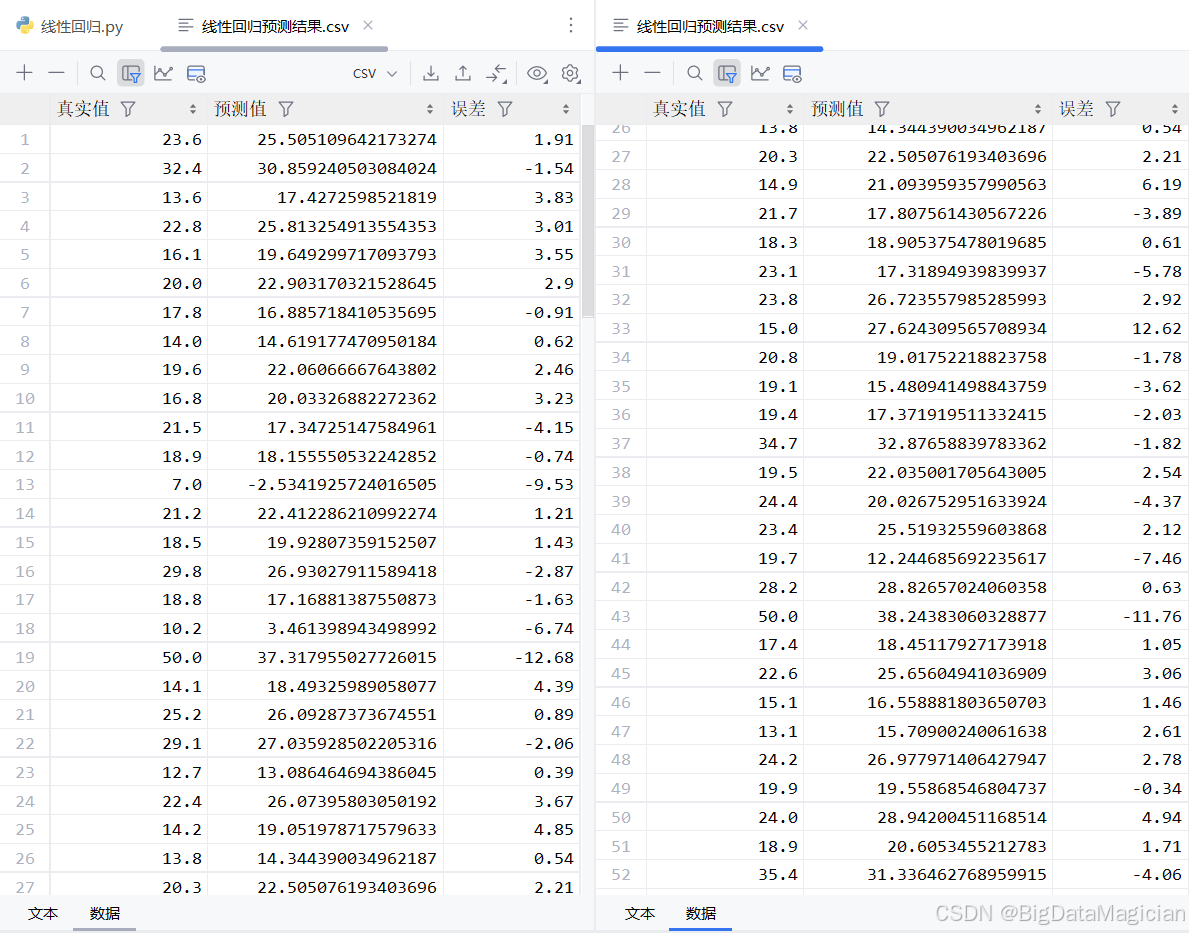The height and width of the screenshot is (933, 1189).
Task: Toggle filter rows button in left pane
Action: [130, 74]
